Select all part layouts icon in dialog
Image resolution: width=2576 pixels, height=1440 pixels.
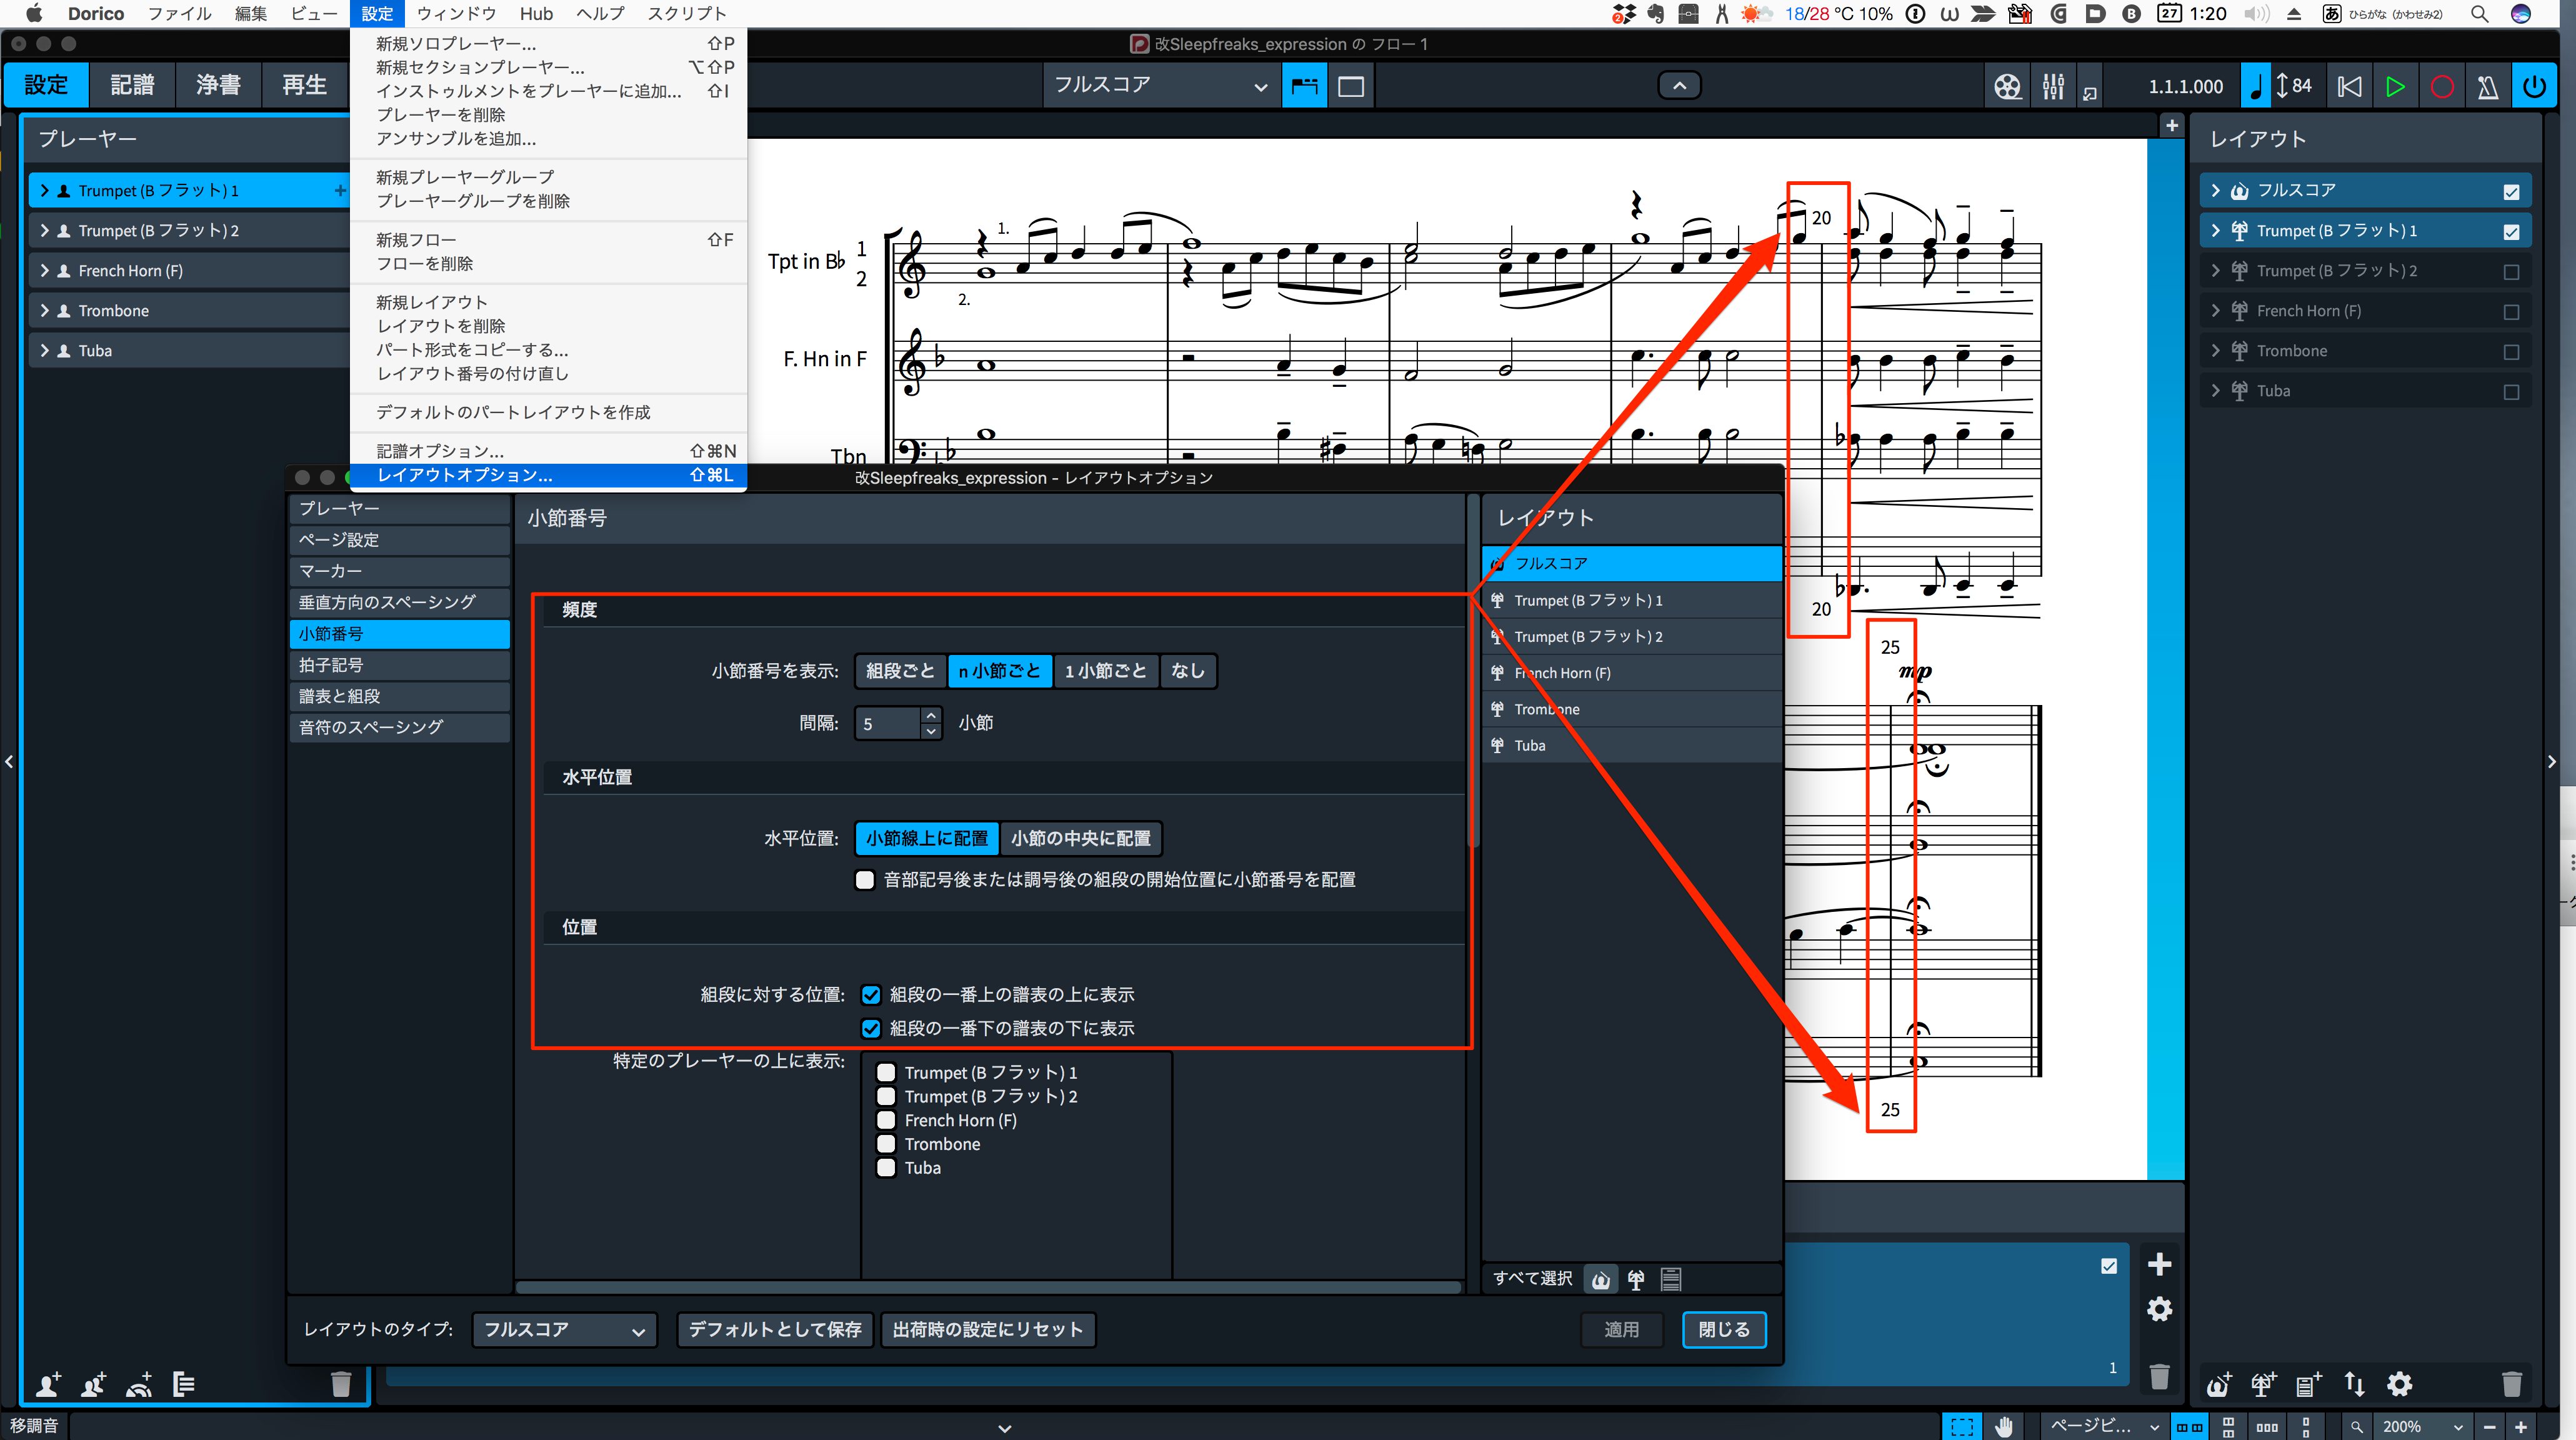coord(1636,1279)
